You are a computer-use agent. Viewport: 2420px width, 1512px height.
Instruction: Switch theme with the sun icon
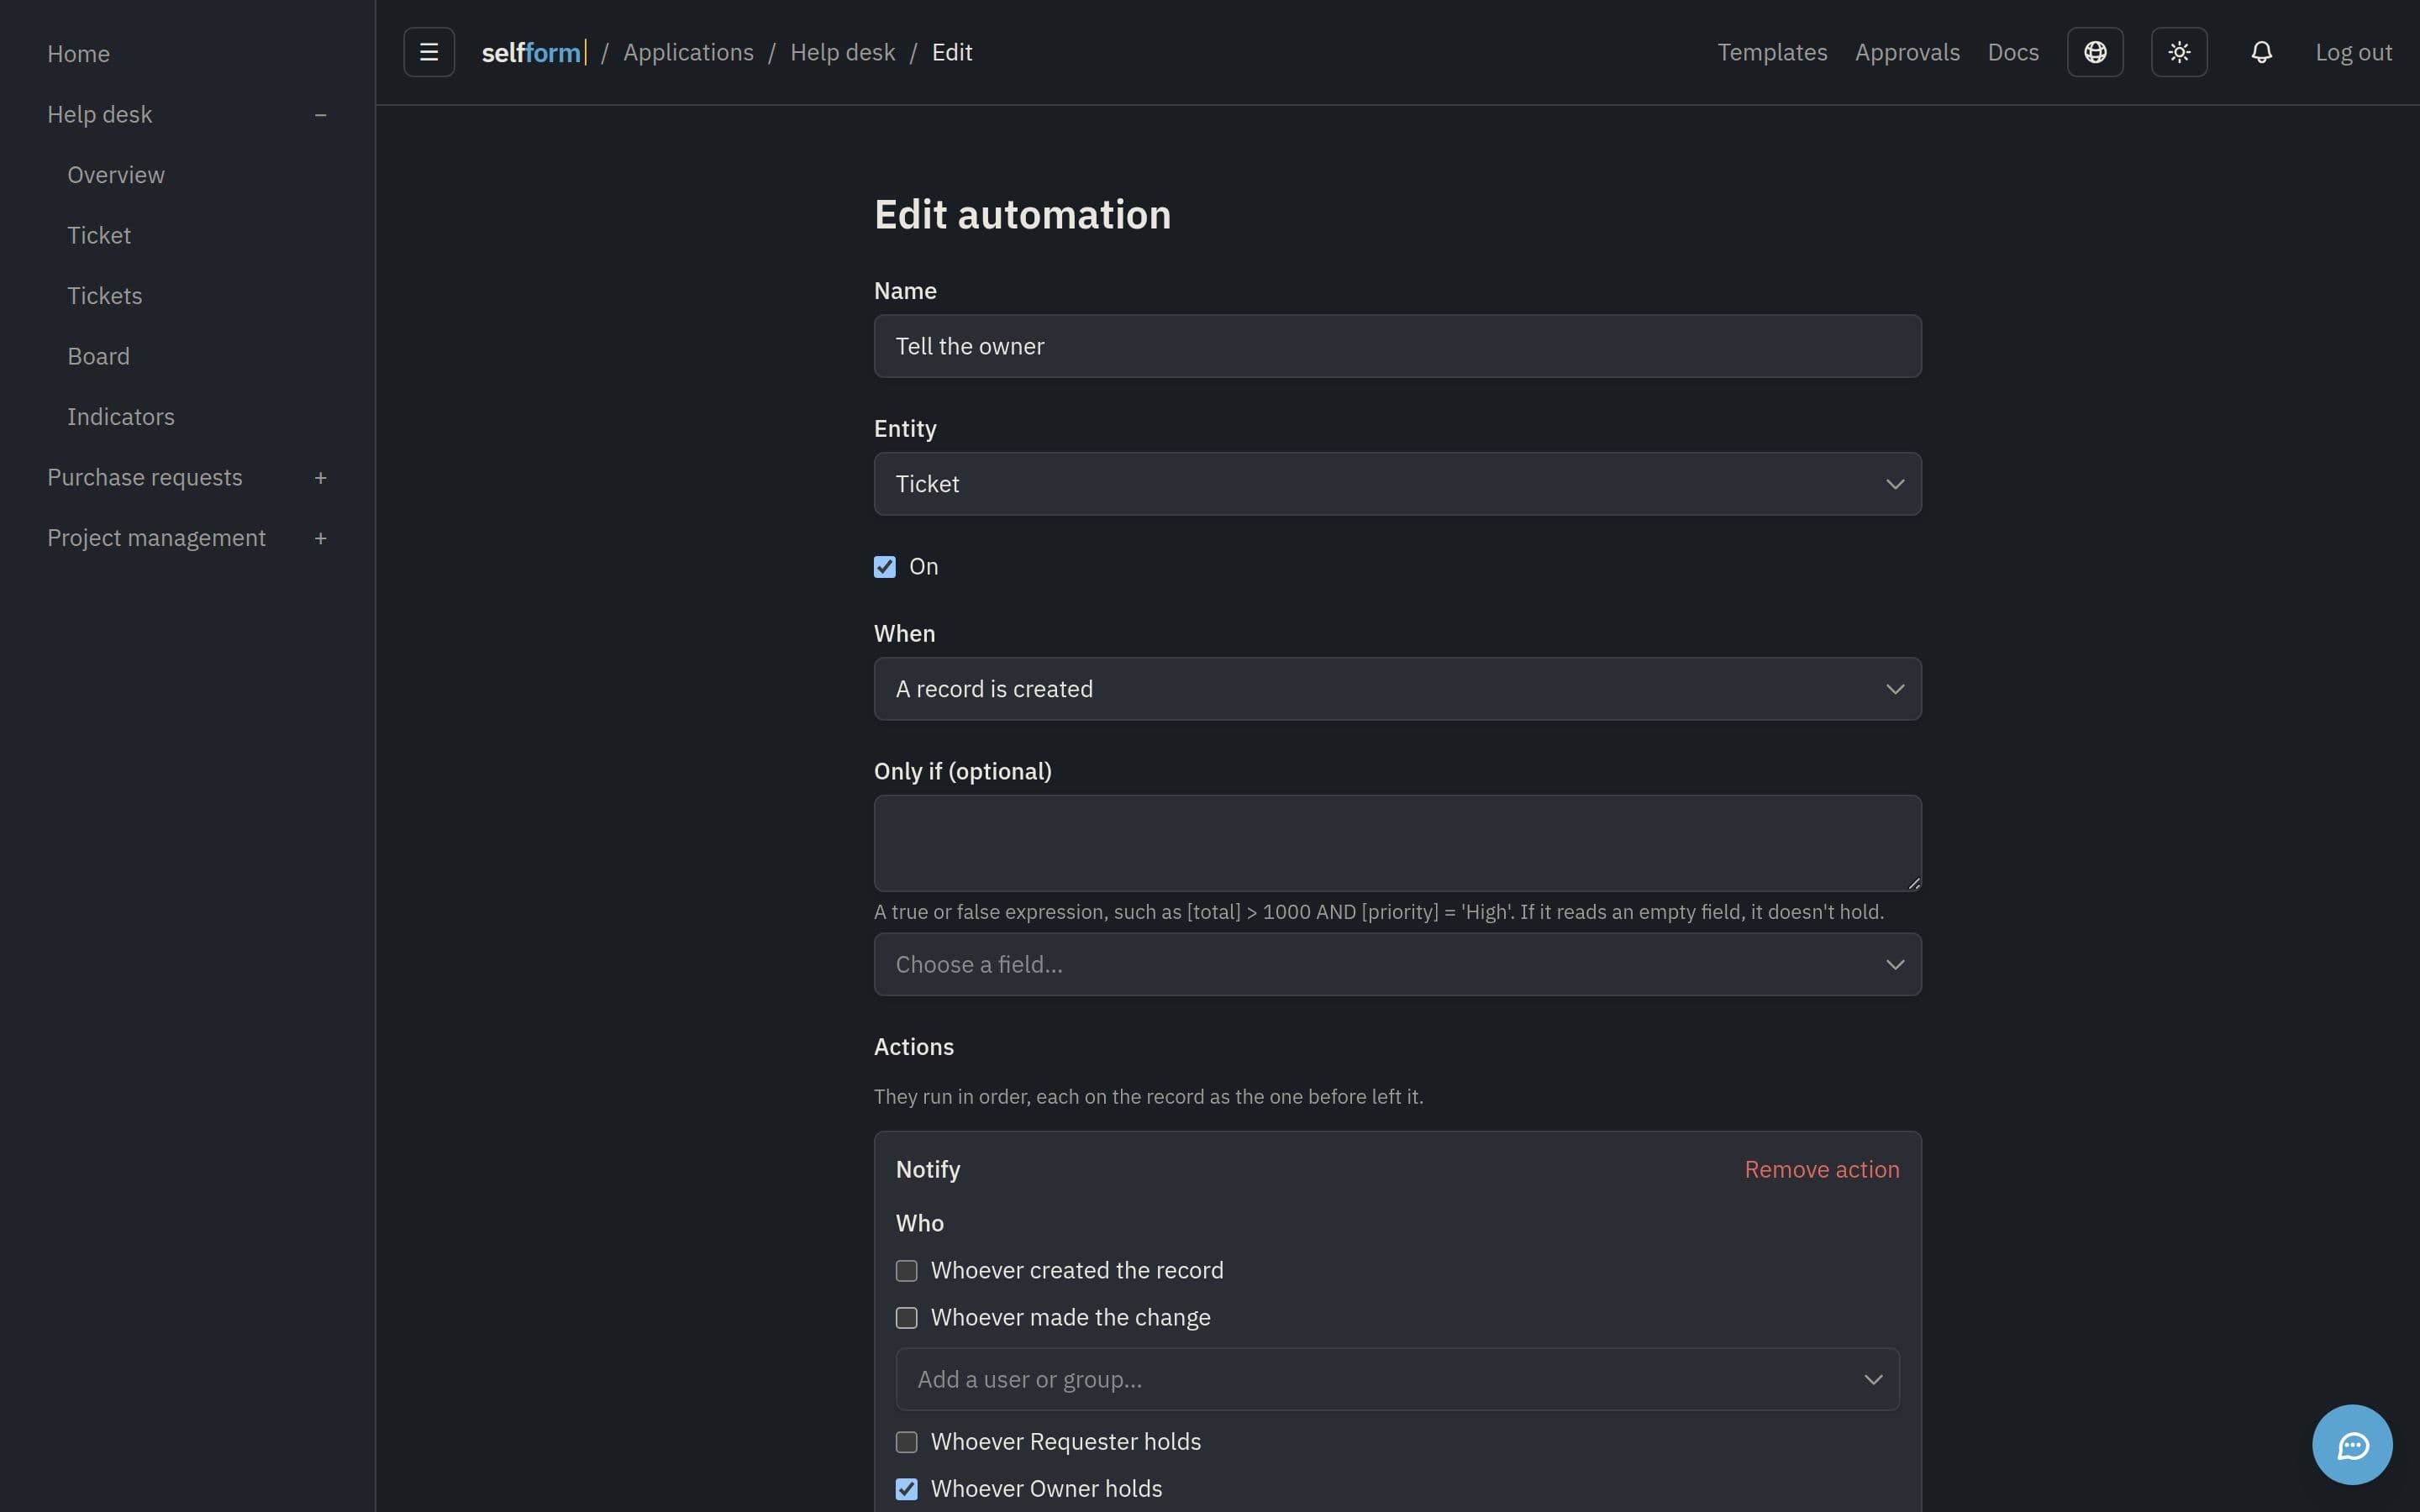tap(2179, 52)
